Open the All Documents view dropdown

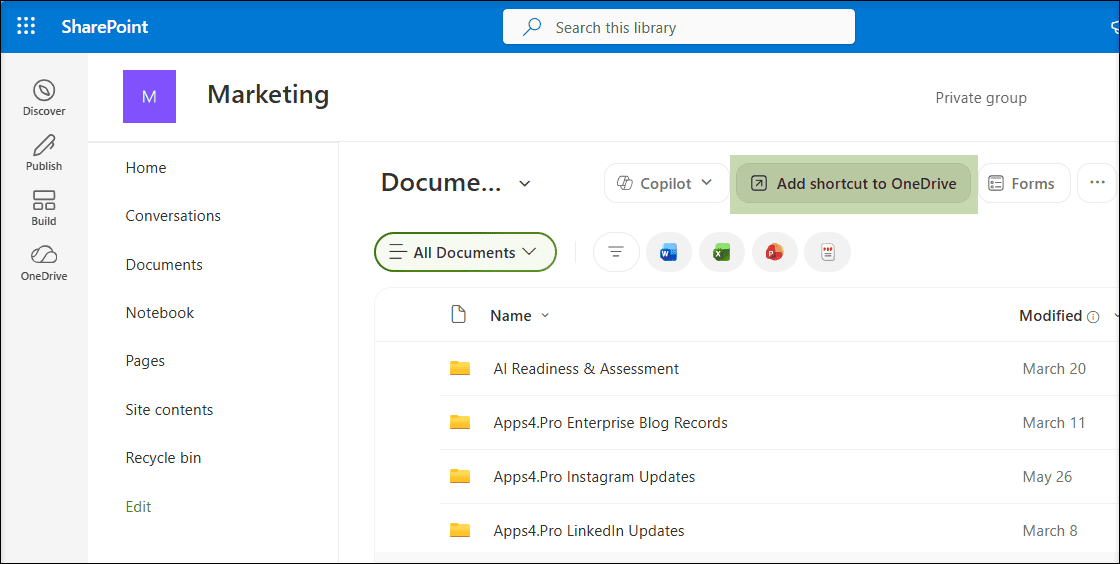[465, 252]
